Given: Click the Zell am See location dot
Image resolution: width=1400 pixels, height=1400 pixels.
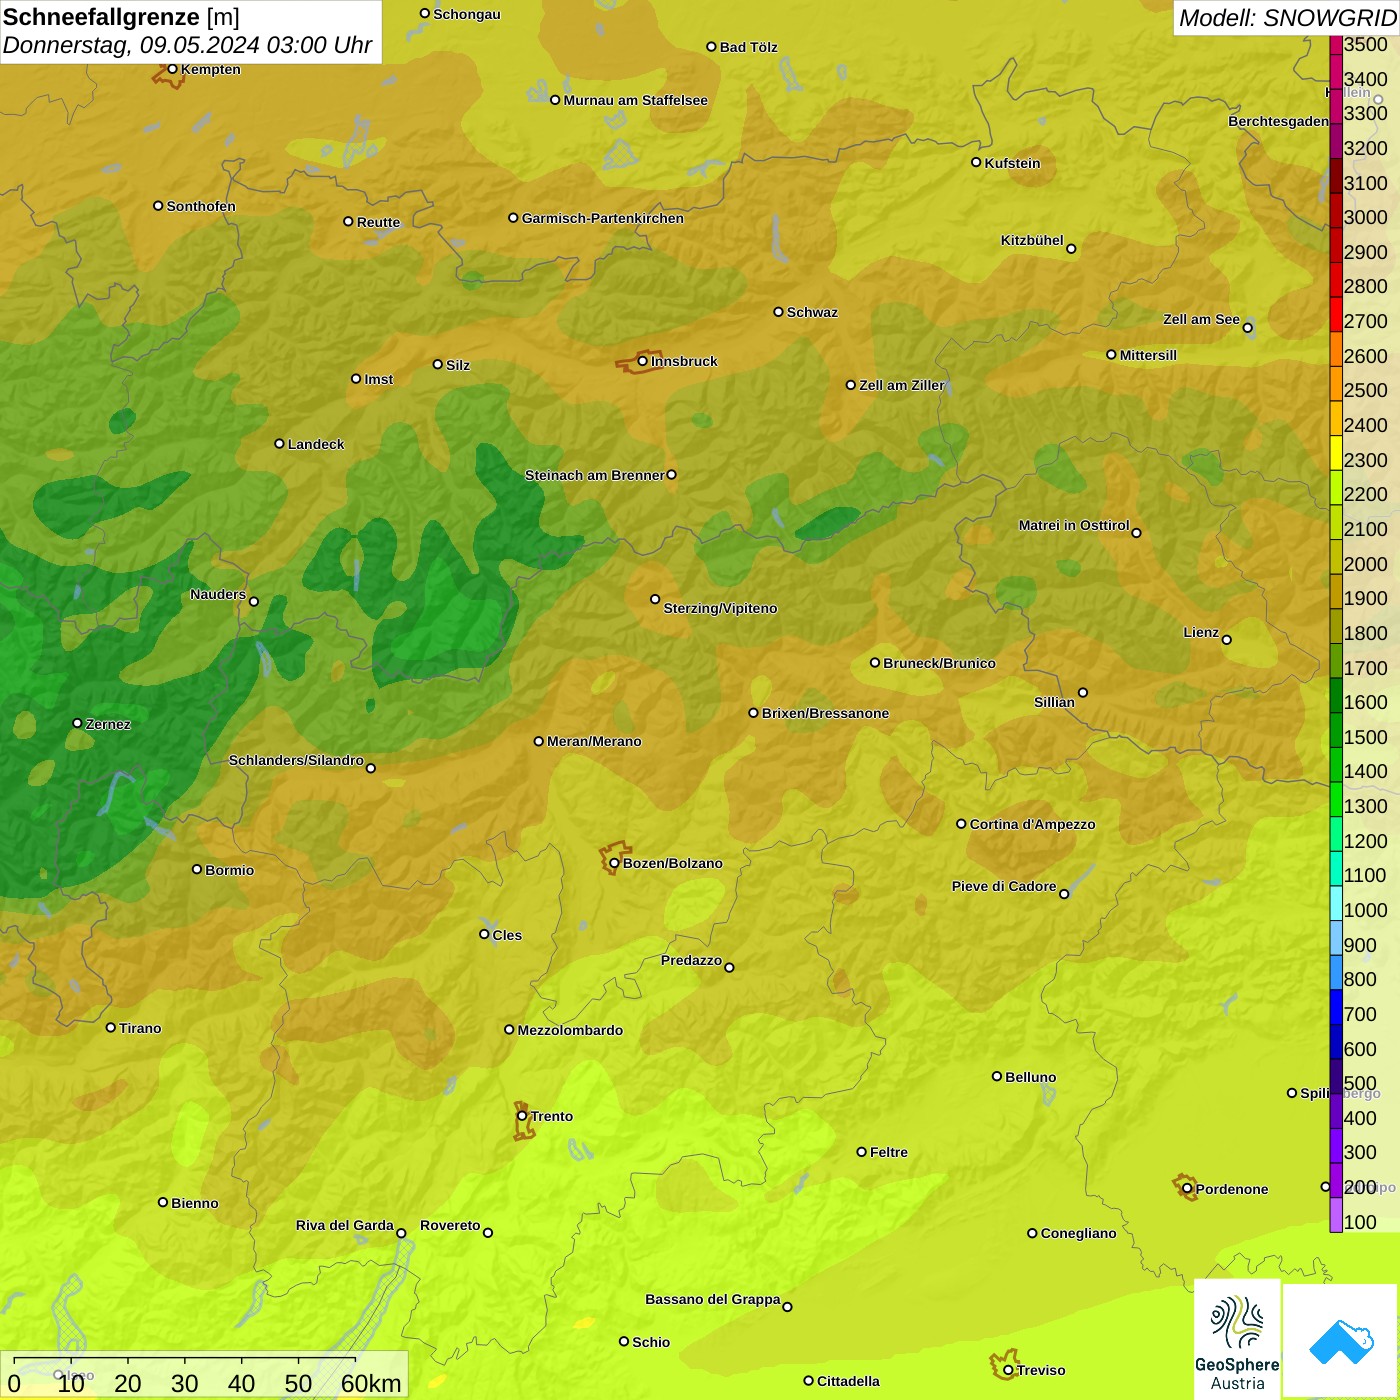Looking at the screenshot, I should pos(1248,327).
